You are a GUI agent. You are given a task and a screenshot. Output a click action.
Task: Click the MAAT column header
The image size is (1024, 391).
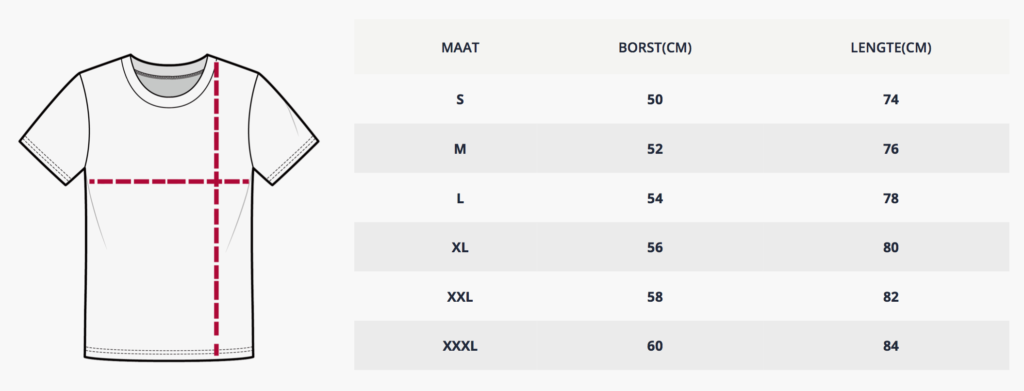tap(460, 48)
